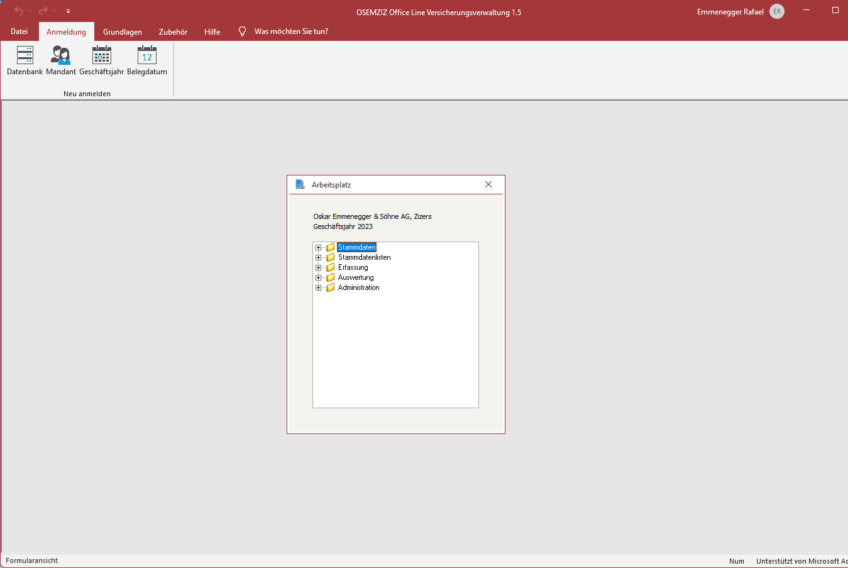Open the Hilfe ribbon tab
The image size is (848, 568).
coord(212,32)
